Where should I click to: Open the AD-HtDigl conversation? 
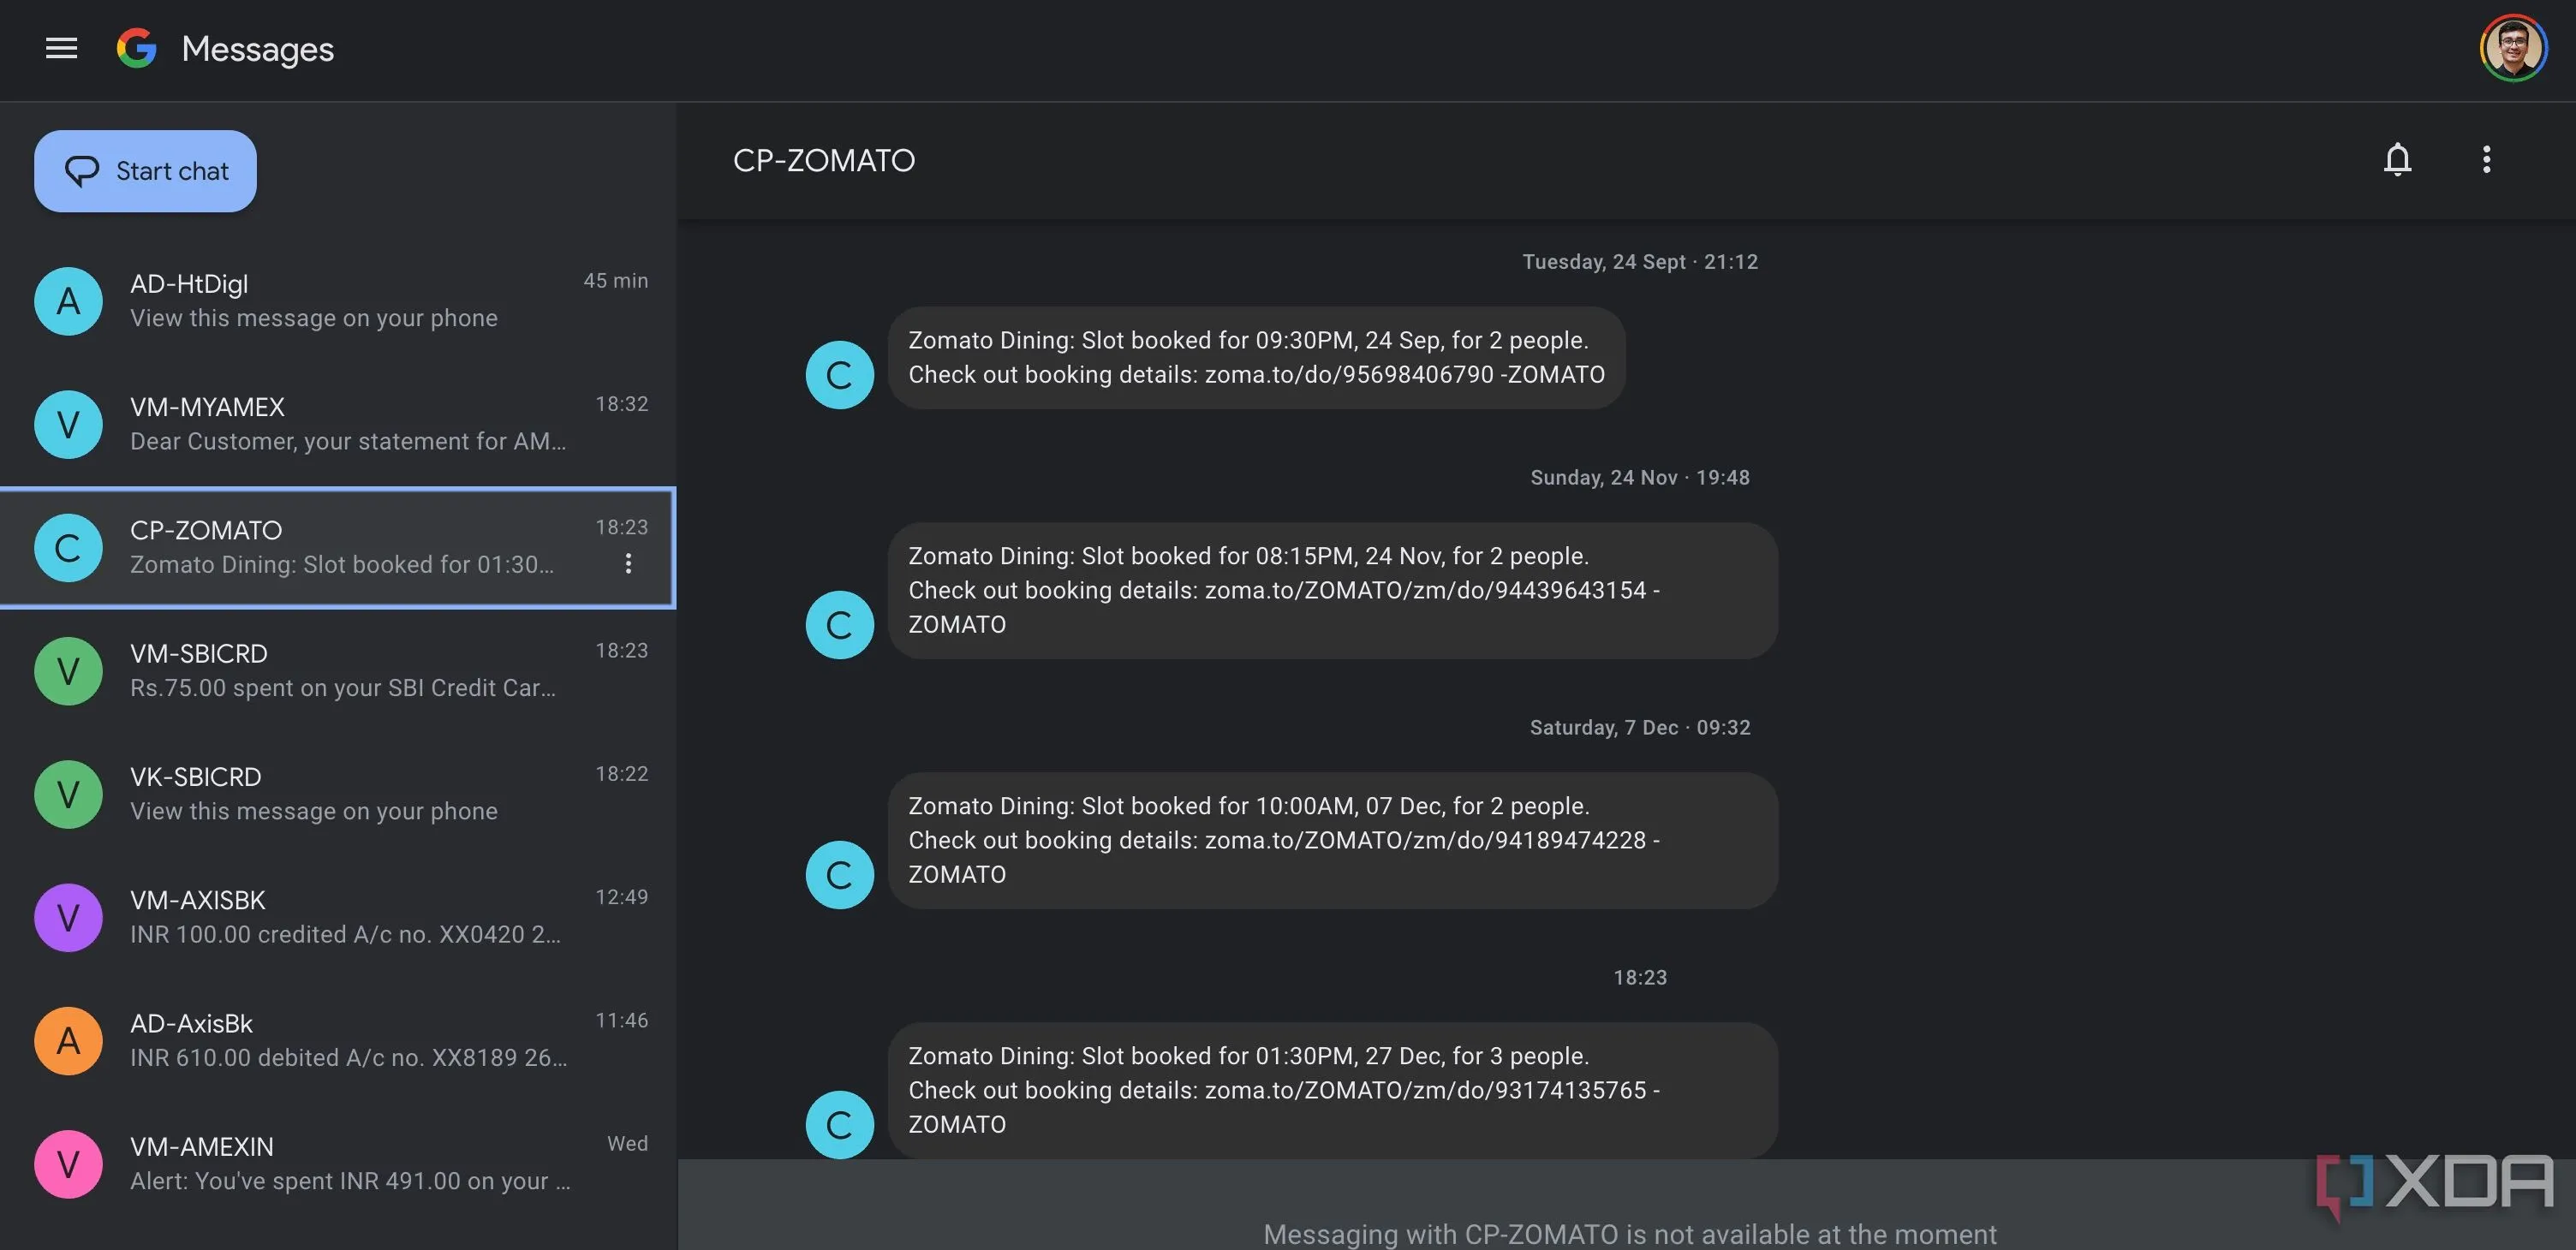tap(338, 301)
